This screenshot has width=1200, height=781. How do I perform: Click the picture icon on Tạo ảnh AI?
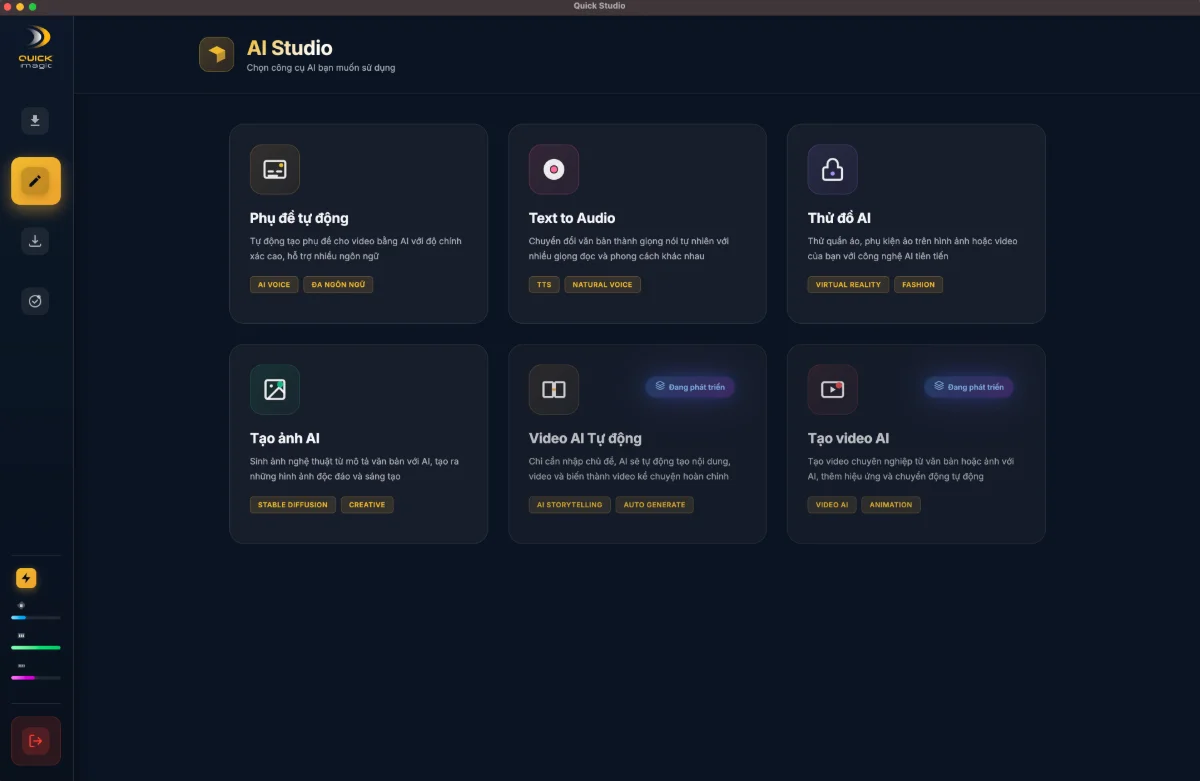pyautogui.click(x=274, y=389)
